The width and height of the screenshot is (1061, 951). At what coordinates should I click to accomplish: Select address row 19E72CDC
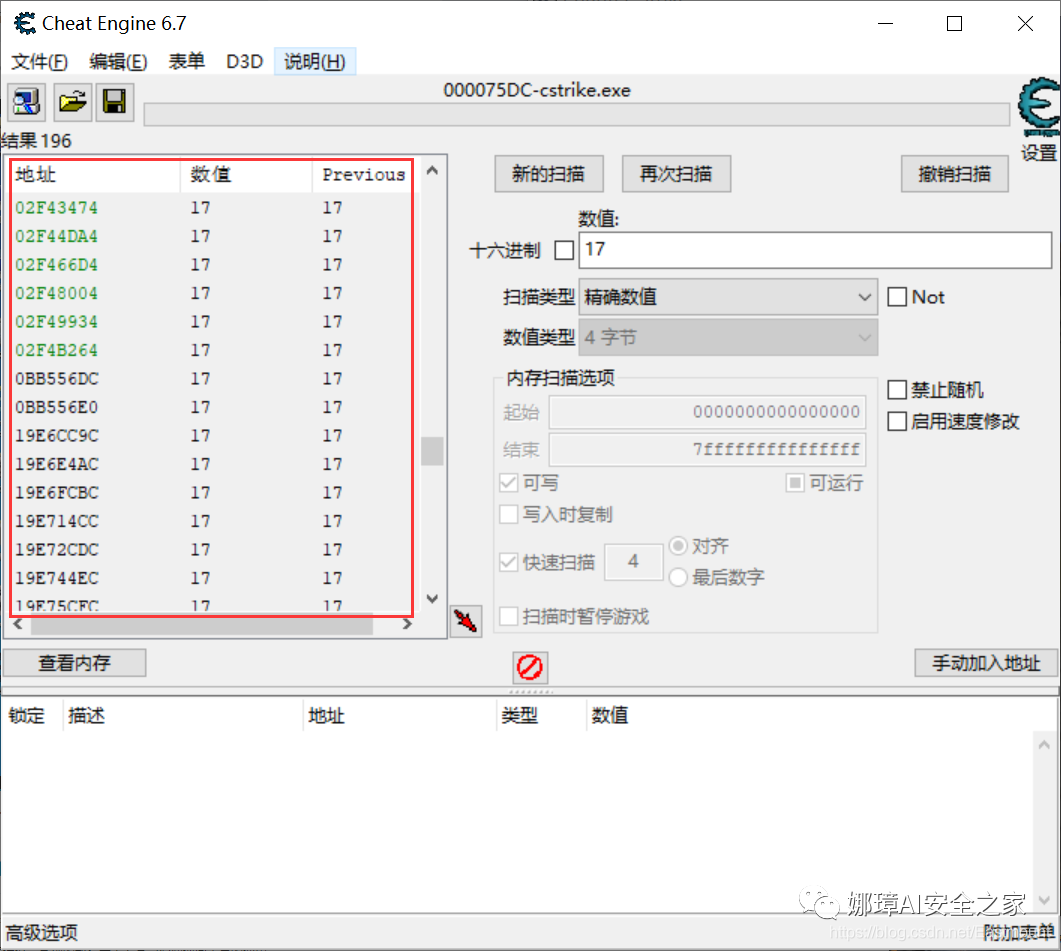click(212, 550)
